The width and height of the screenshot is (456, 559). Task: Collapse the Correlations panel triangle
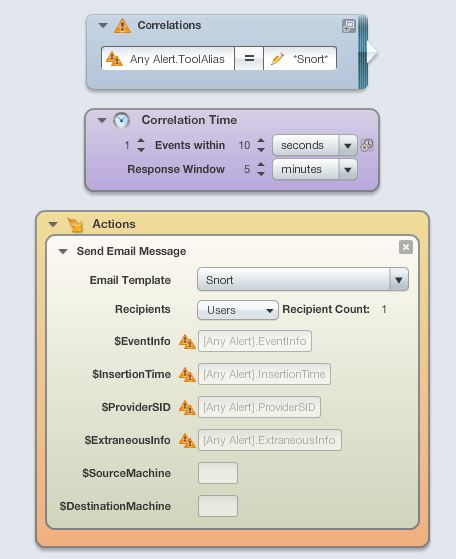tap(103, 25)
